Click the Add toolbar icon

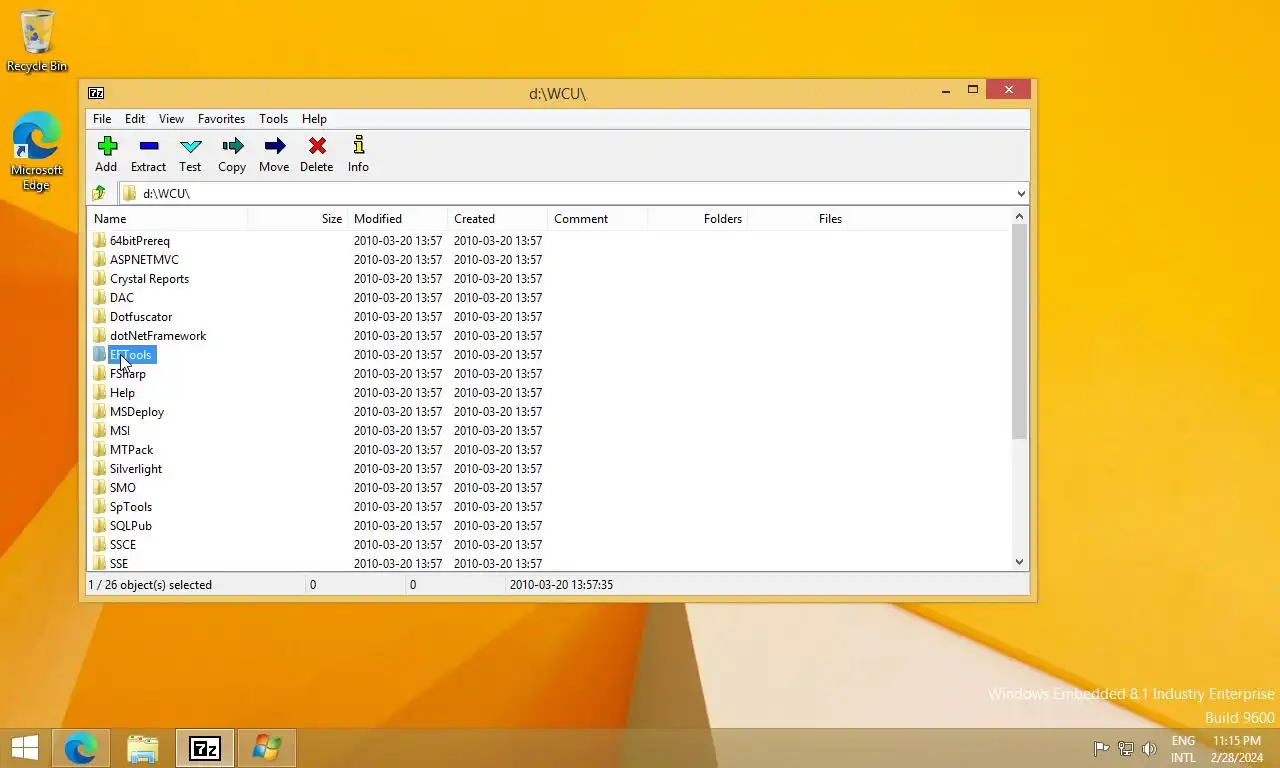click(x=107, y=146)
